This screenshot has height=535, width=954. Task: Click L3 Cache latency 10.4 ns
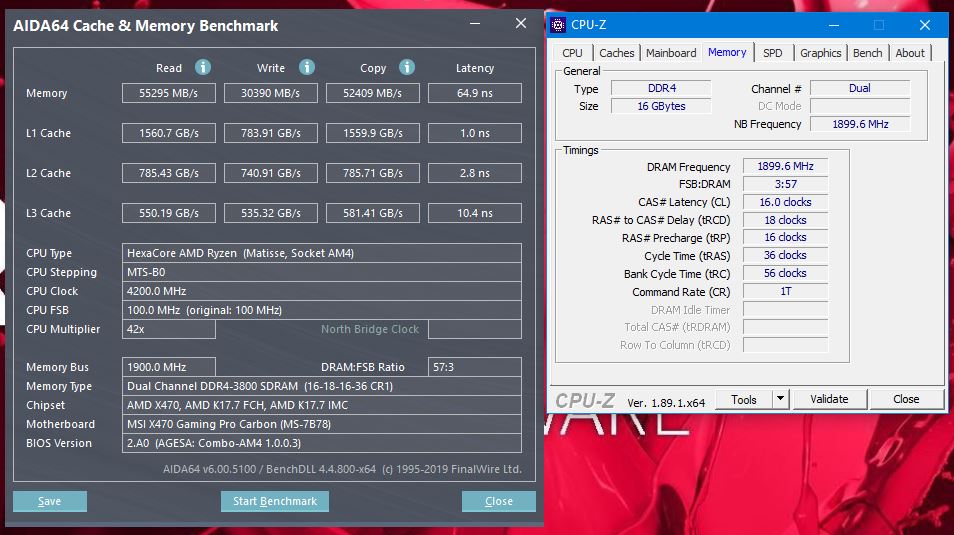pos(475,214)
